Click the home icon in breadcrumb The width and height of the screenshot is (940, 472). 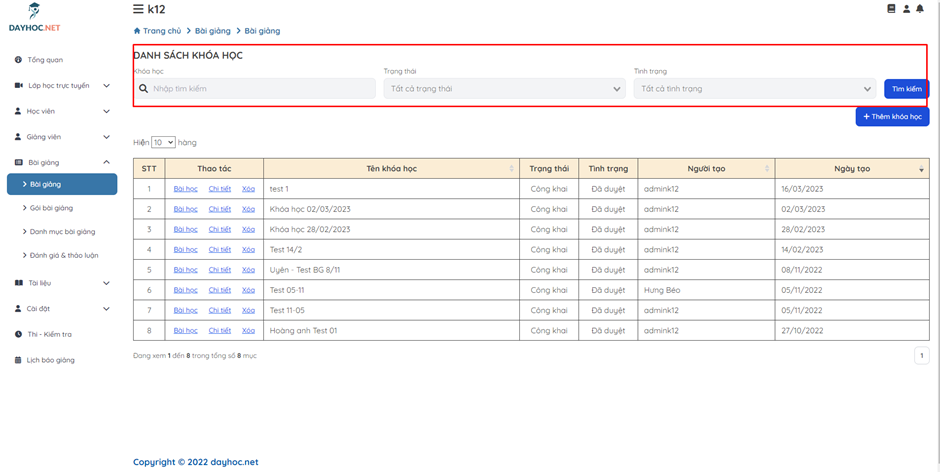(137, 31)
